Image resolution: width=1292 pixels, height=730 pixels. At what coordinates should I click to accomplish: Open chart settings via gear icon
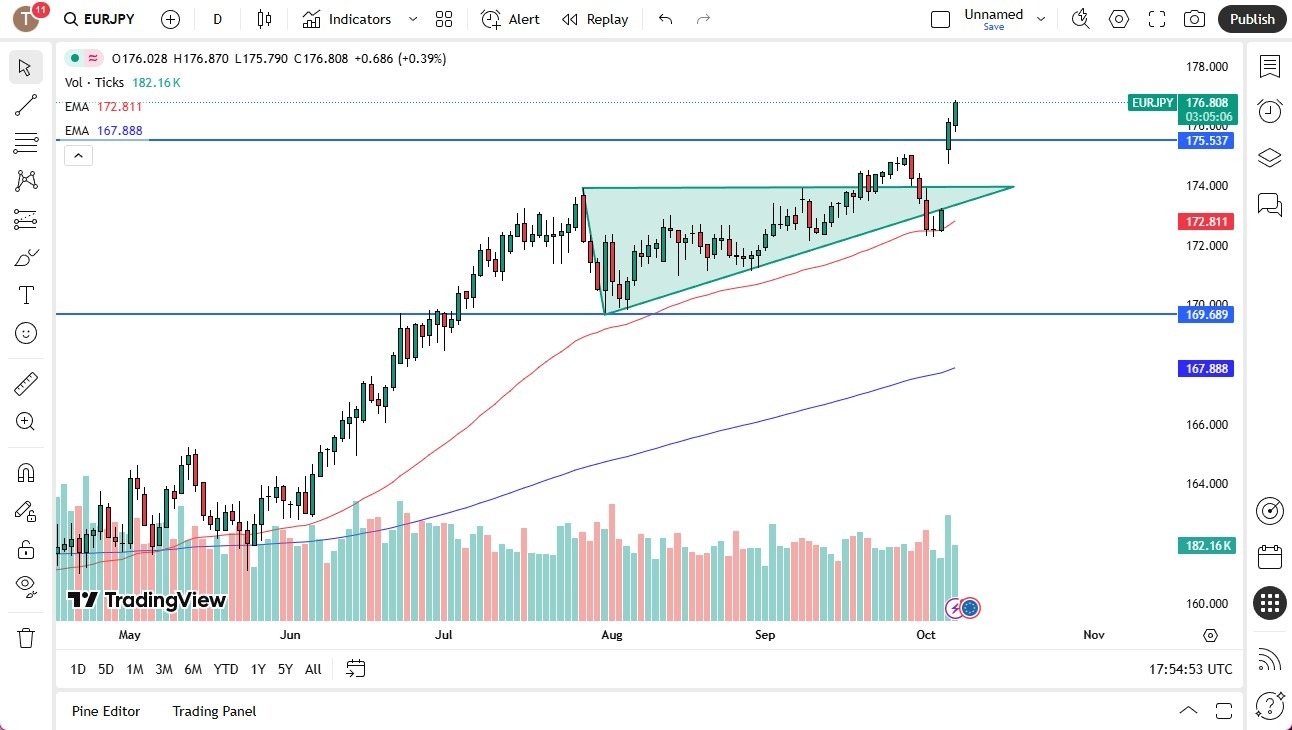tap(1118, 19)
